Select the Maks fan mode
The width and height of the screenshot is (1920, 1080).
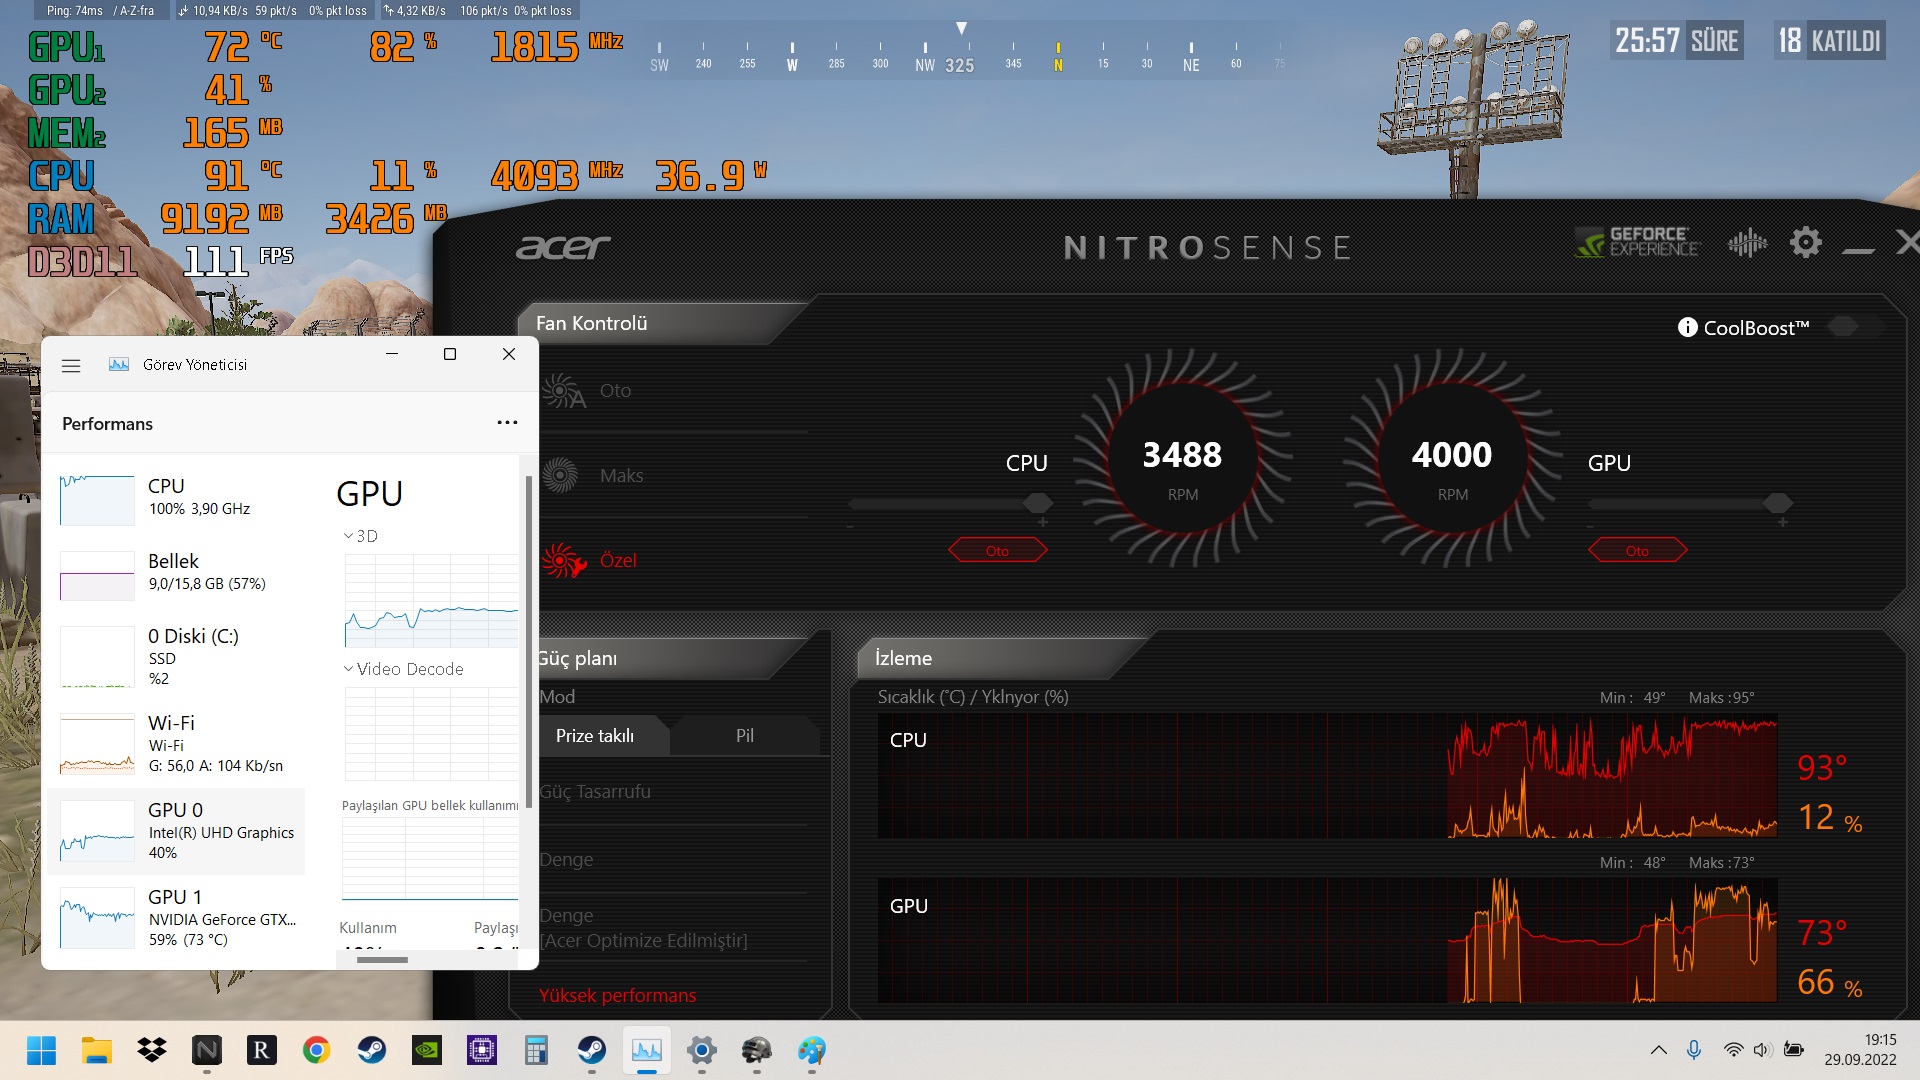(620, 476)
